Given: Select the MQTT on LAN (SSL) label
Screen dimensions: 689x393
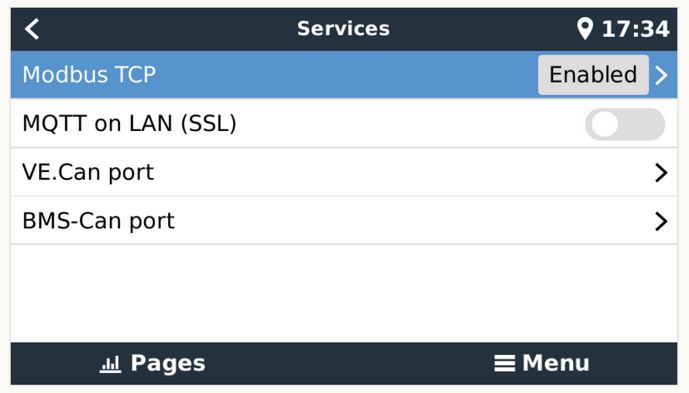Looking at the screenshot, I should pyautogui.click(x=129, y=124).
